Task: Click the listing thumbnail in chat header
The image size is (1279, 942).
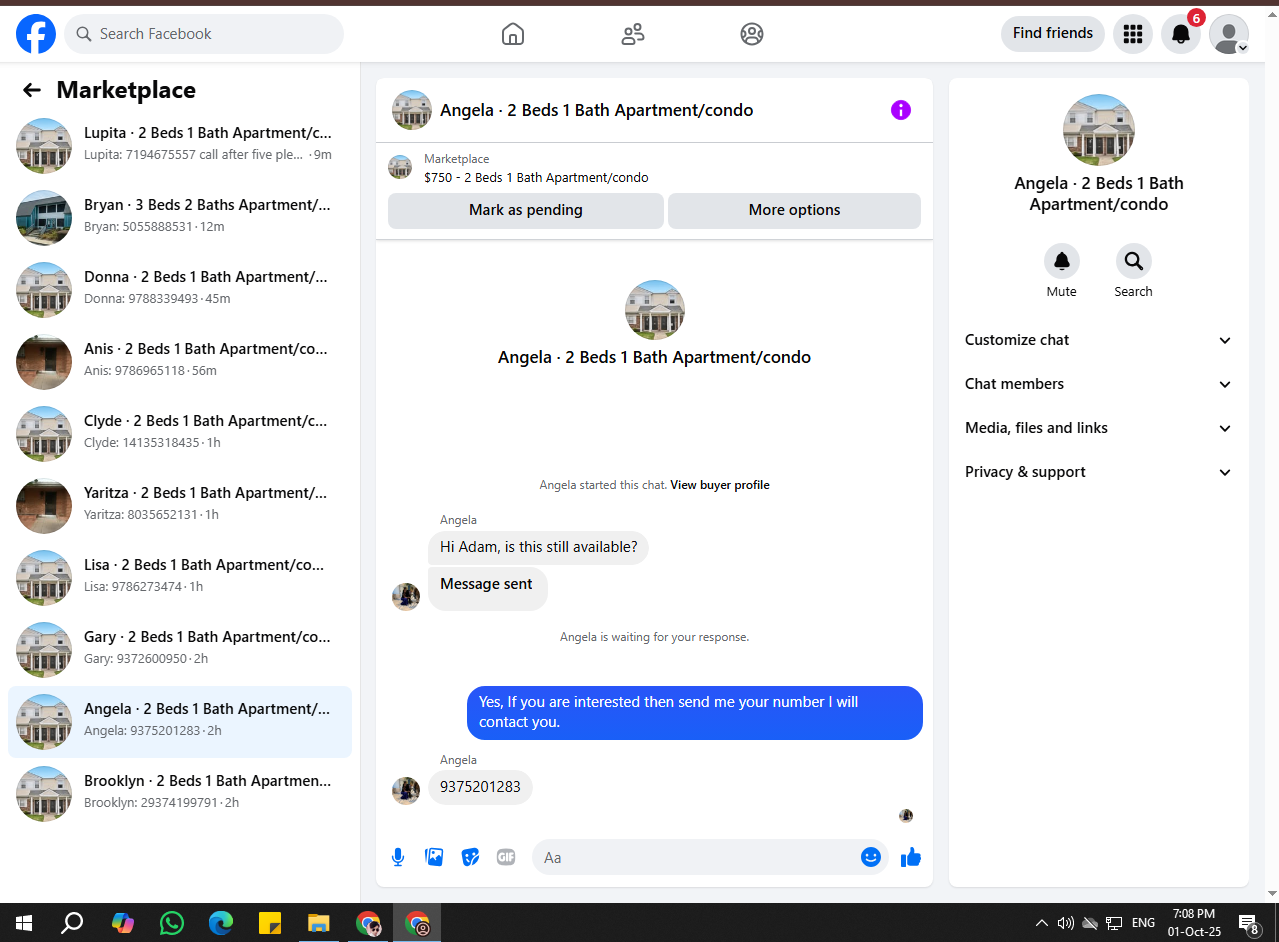Action: click(412, 110)
